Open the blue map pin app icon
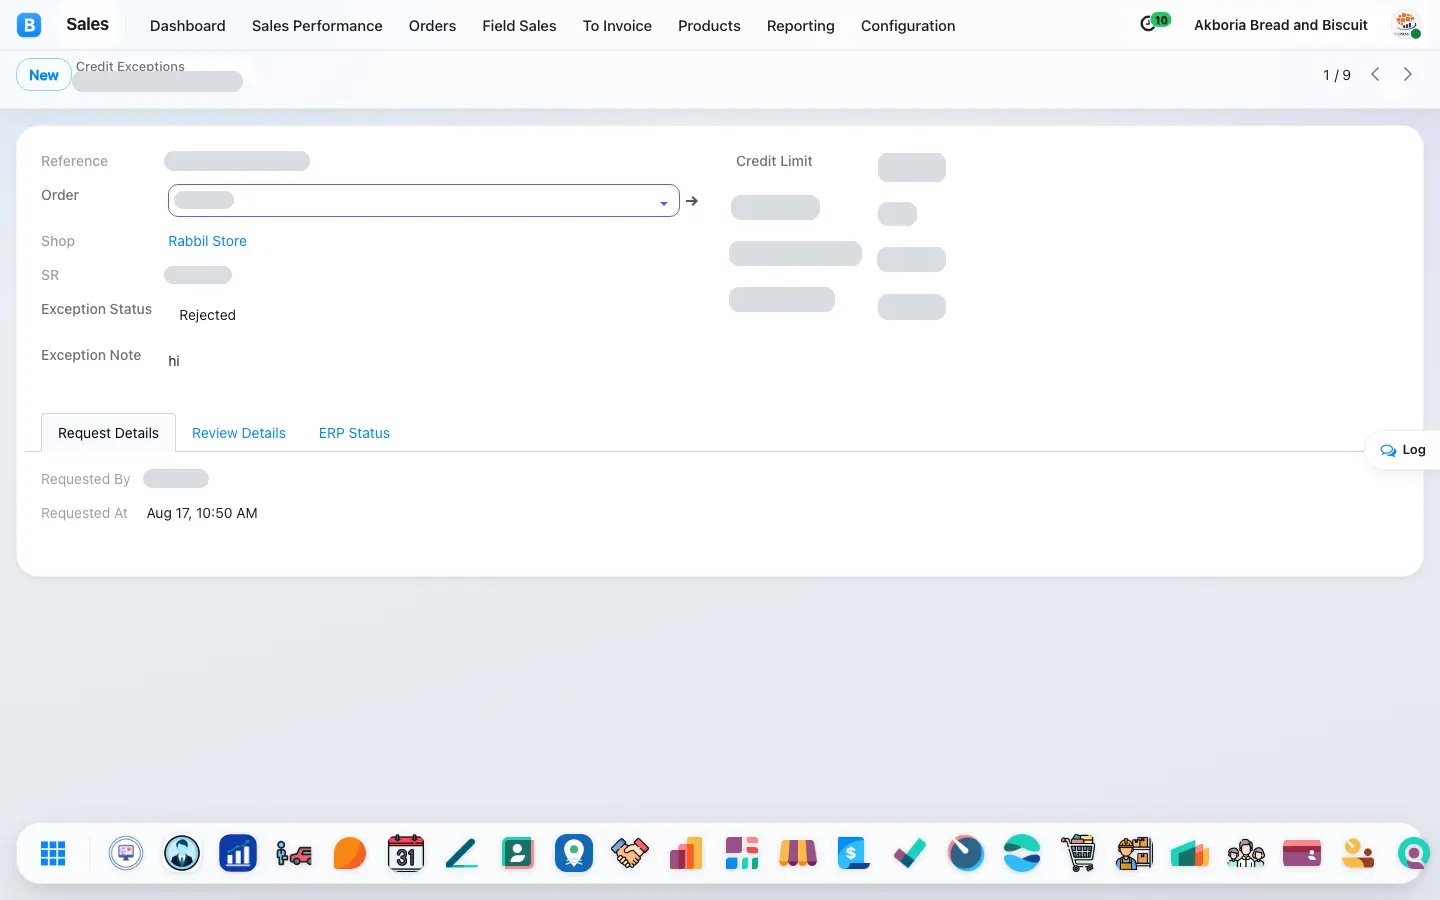 click(574, 853)
